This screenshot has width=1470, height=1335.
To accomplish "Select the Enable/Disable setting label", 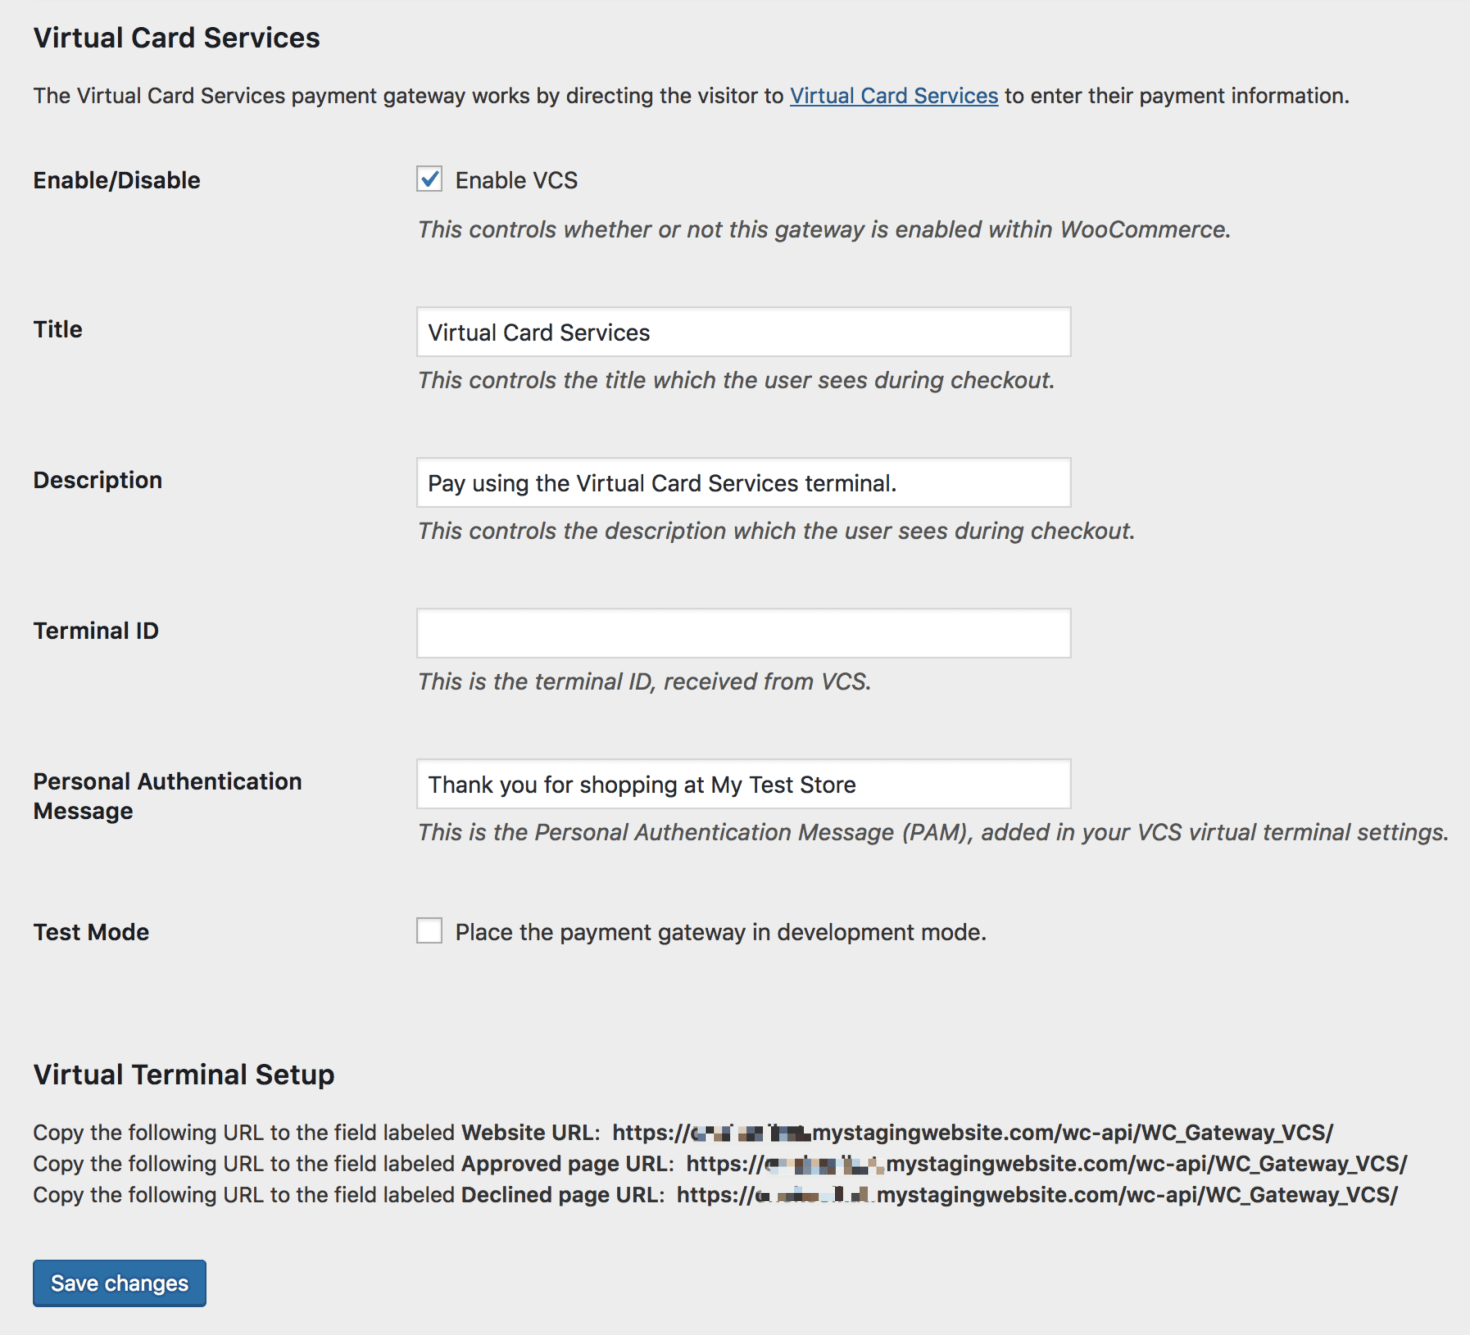I will coord(117,180).
